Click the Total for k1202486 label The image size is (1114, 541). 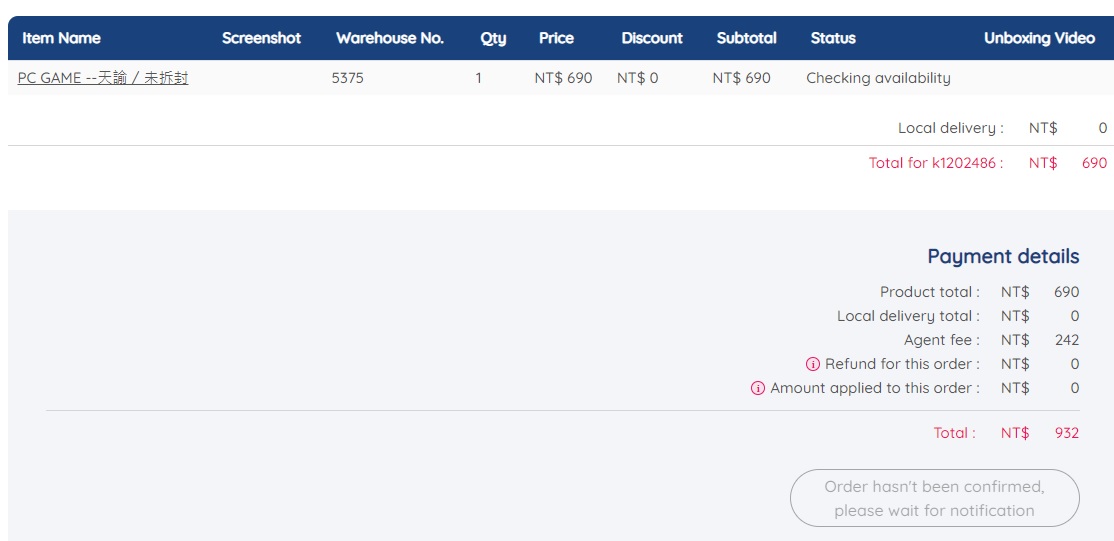pyautogui.click(x=936, y=163)
